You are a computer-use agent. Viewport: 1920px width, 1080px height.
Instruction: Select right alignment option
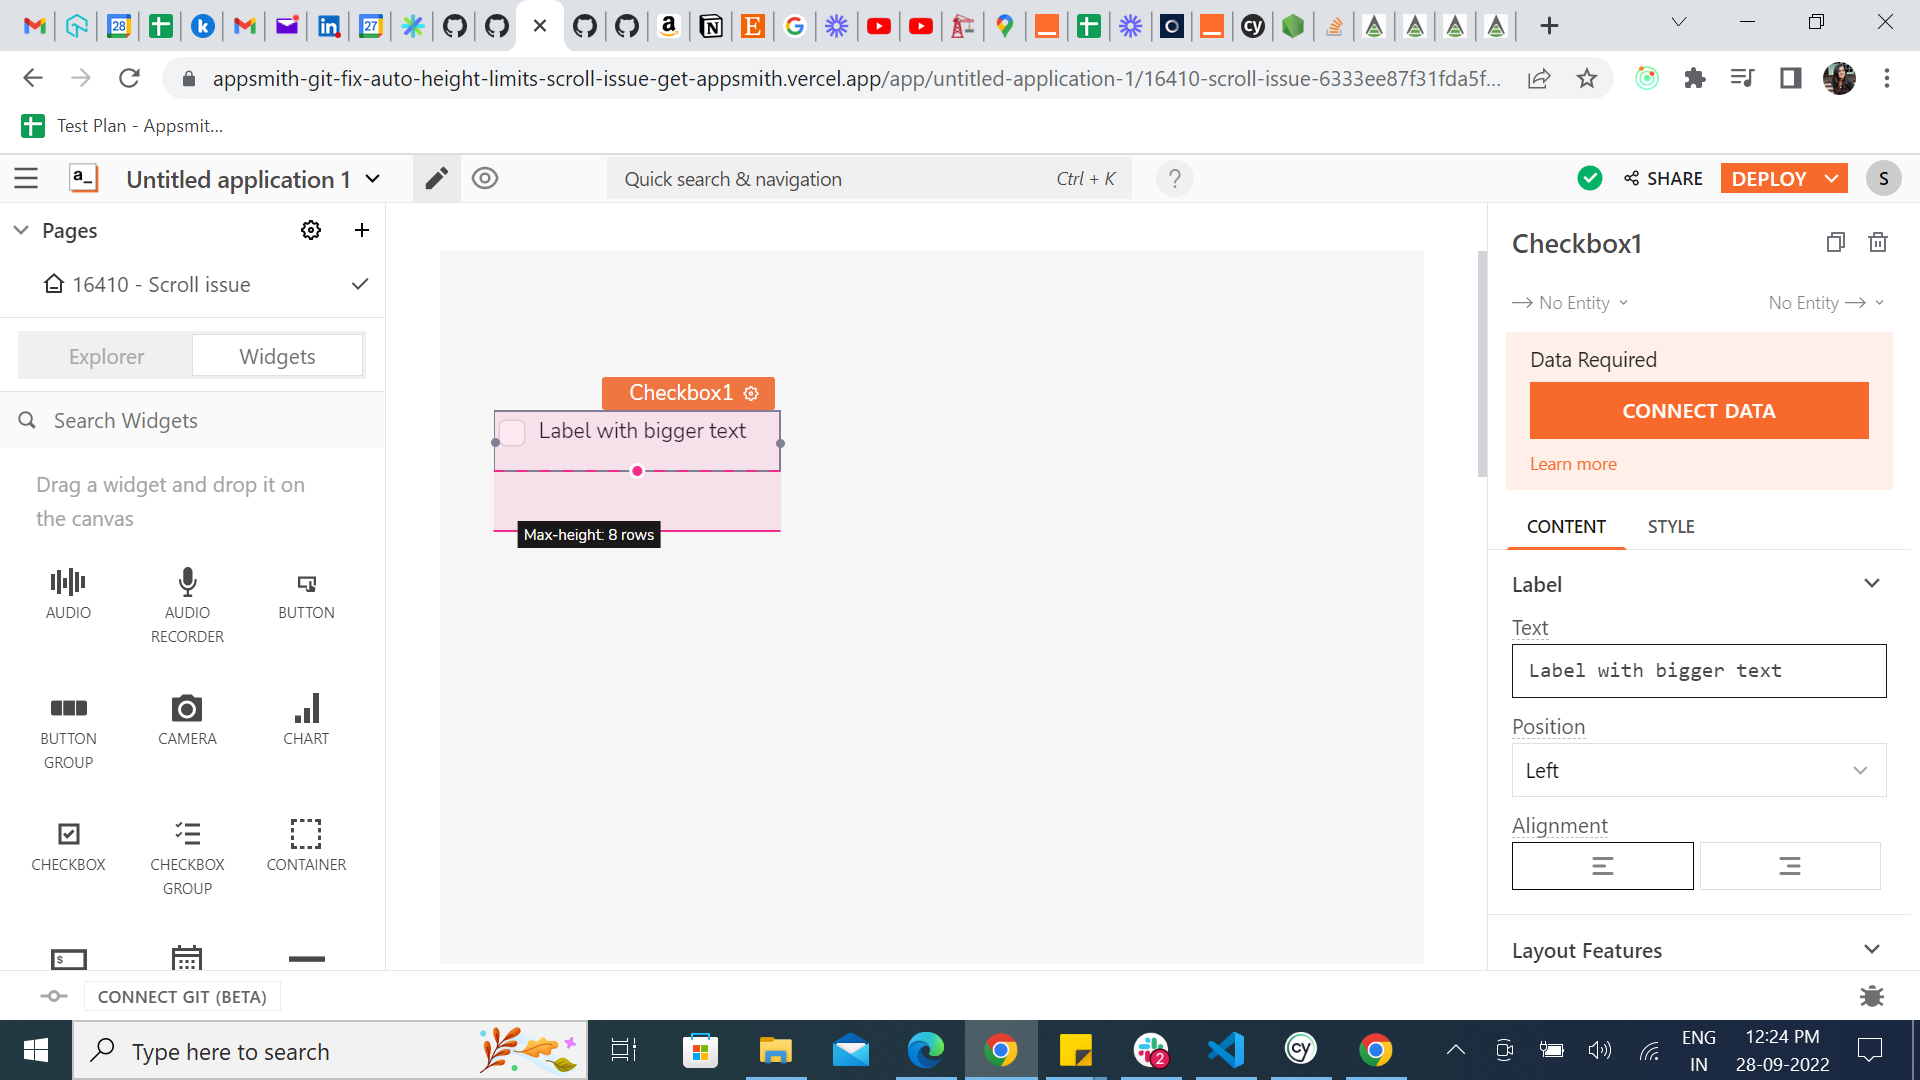coord(1790,866)
